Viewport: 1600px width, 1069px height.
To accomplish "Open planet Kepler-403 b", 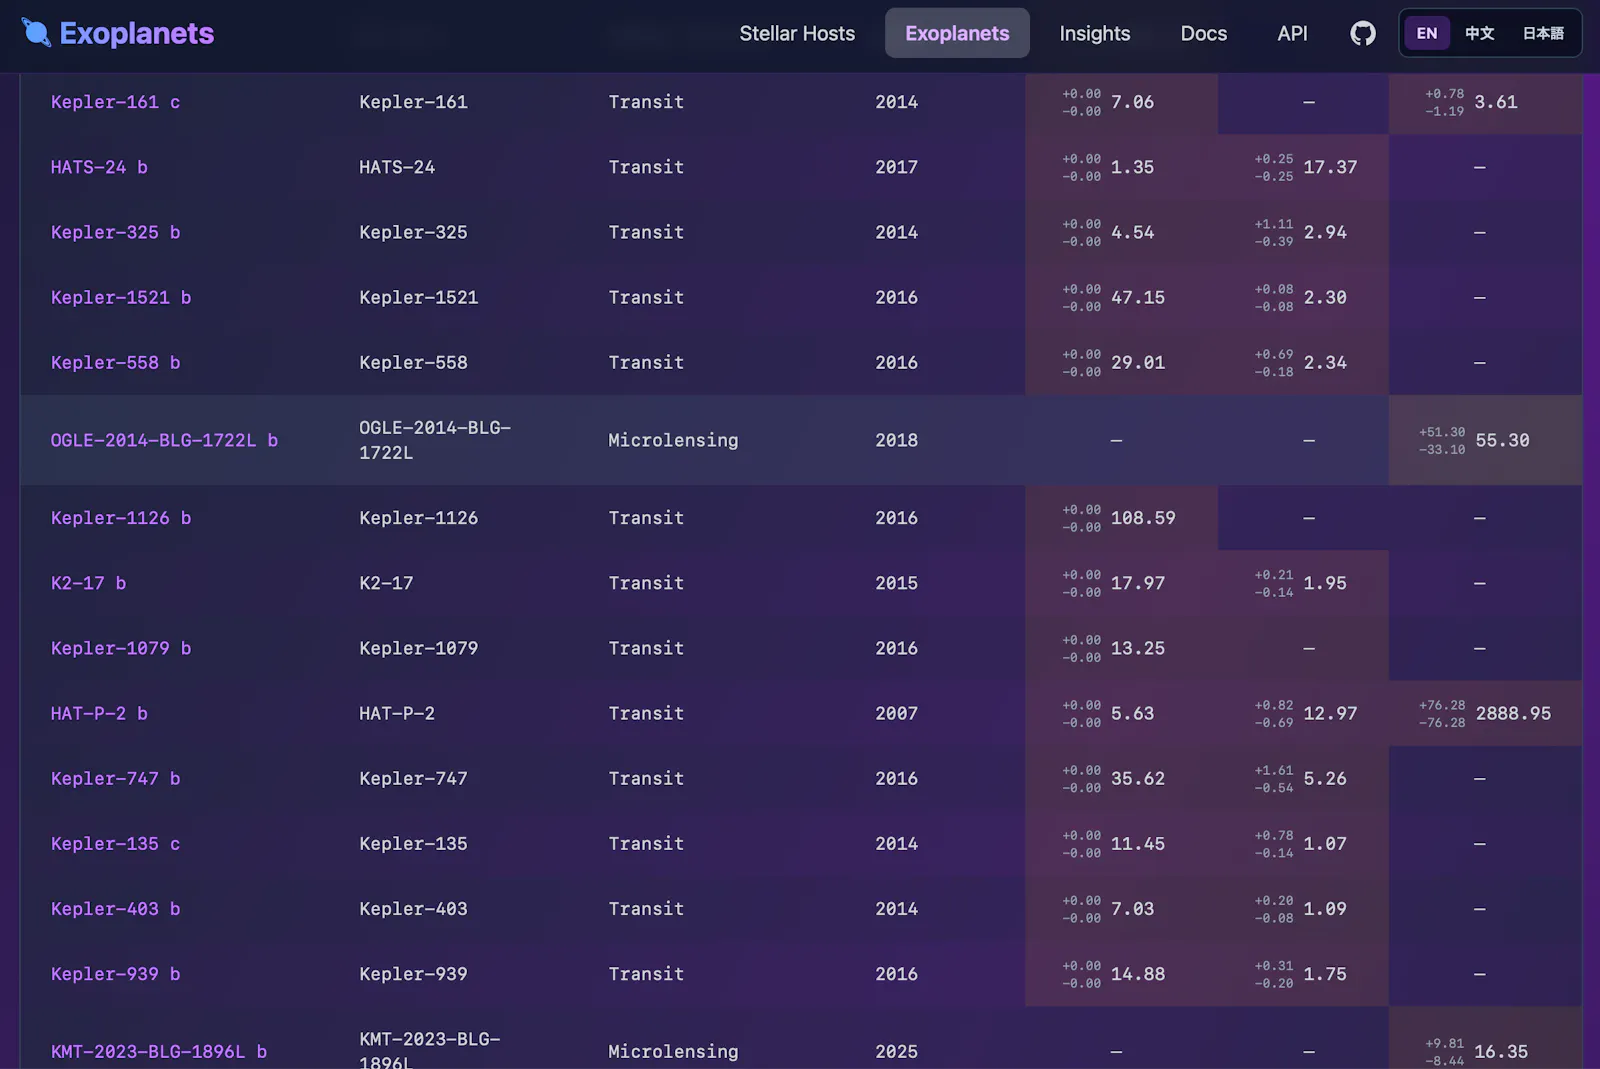I will (115, 908).
